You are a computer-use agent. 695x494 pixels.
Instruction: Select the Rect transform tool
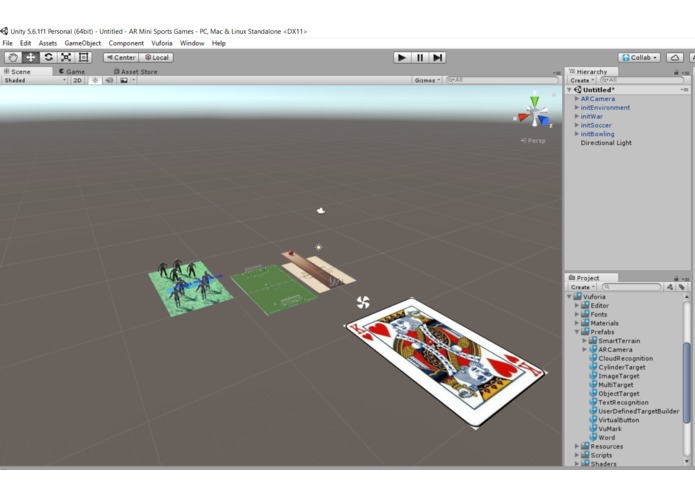point(83,57)
